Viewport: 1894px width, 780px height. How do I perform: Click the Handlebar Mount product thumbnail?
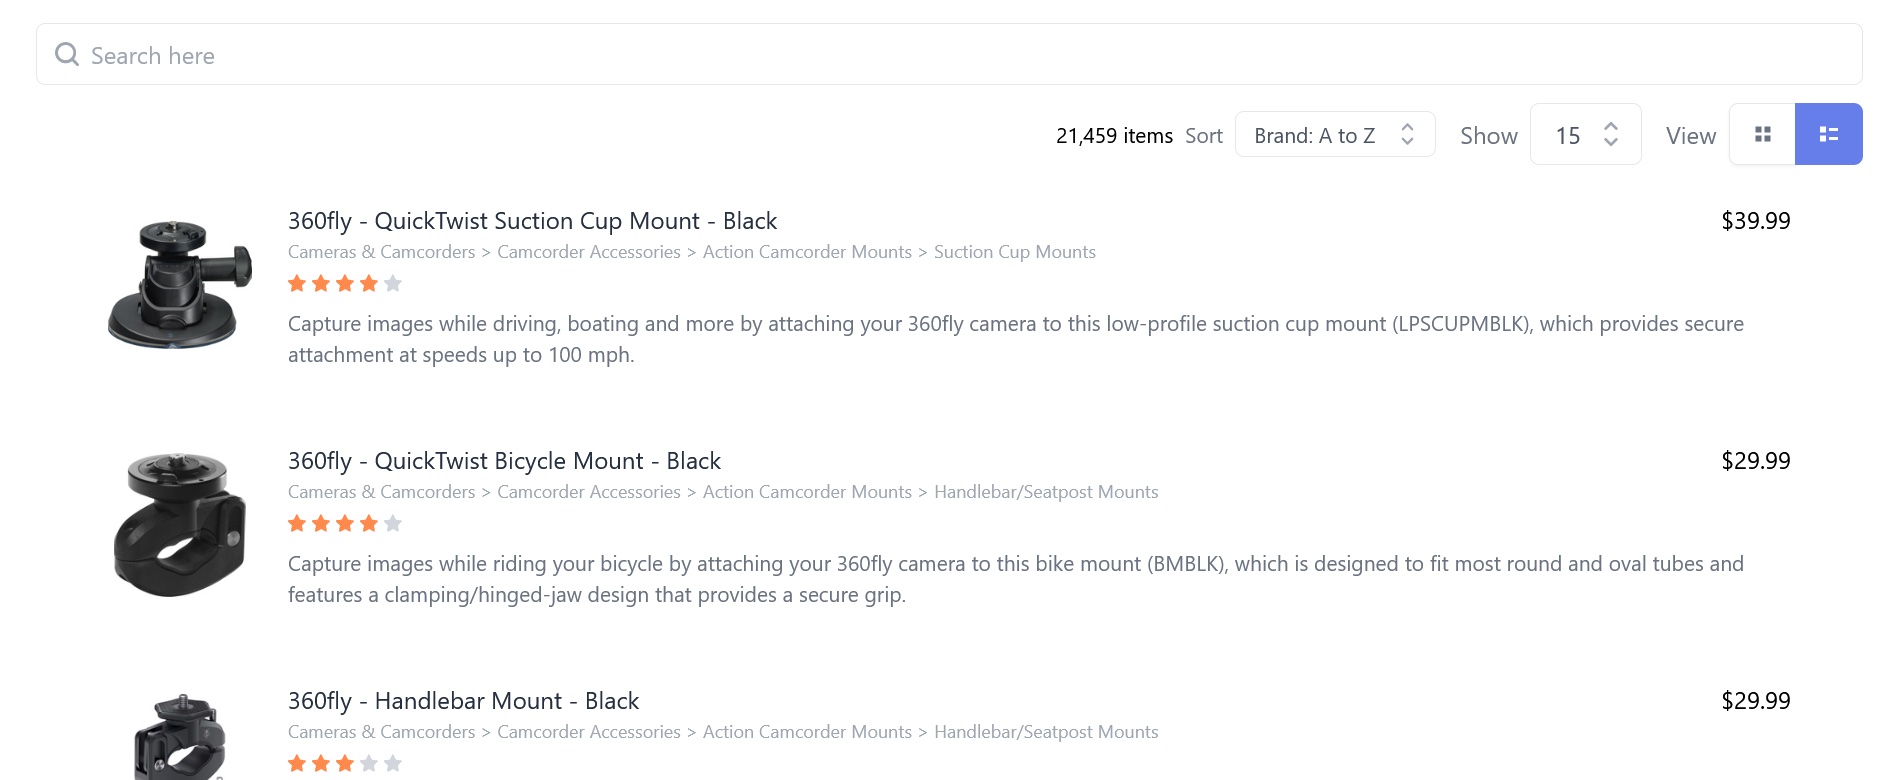180,738
